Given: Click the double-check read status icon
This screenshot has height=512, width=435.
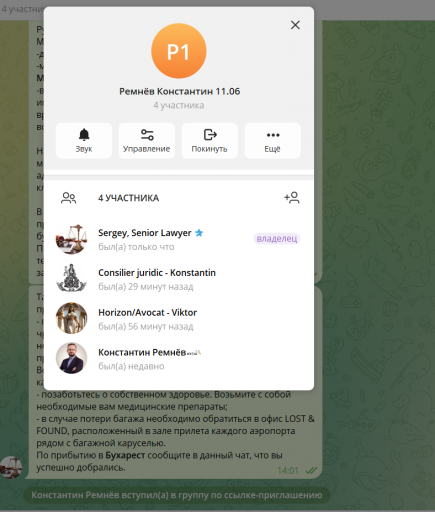Looking at the screenshot, I should click(x=311, y=470).
